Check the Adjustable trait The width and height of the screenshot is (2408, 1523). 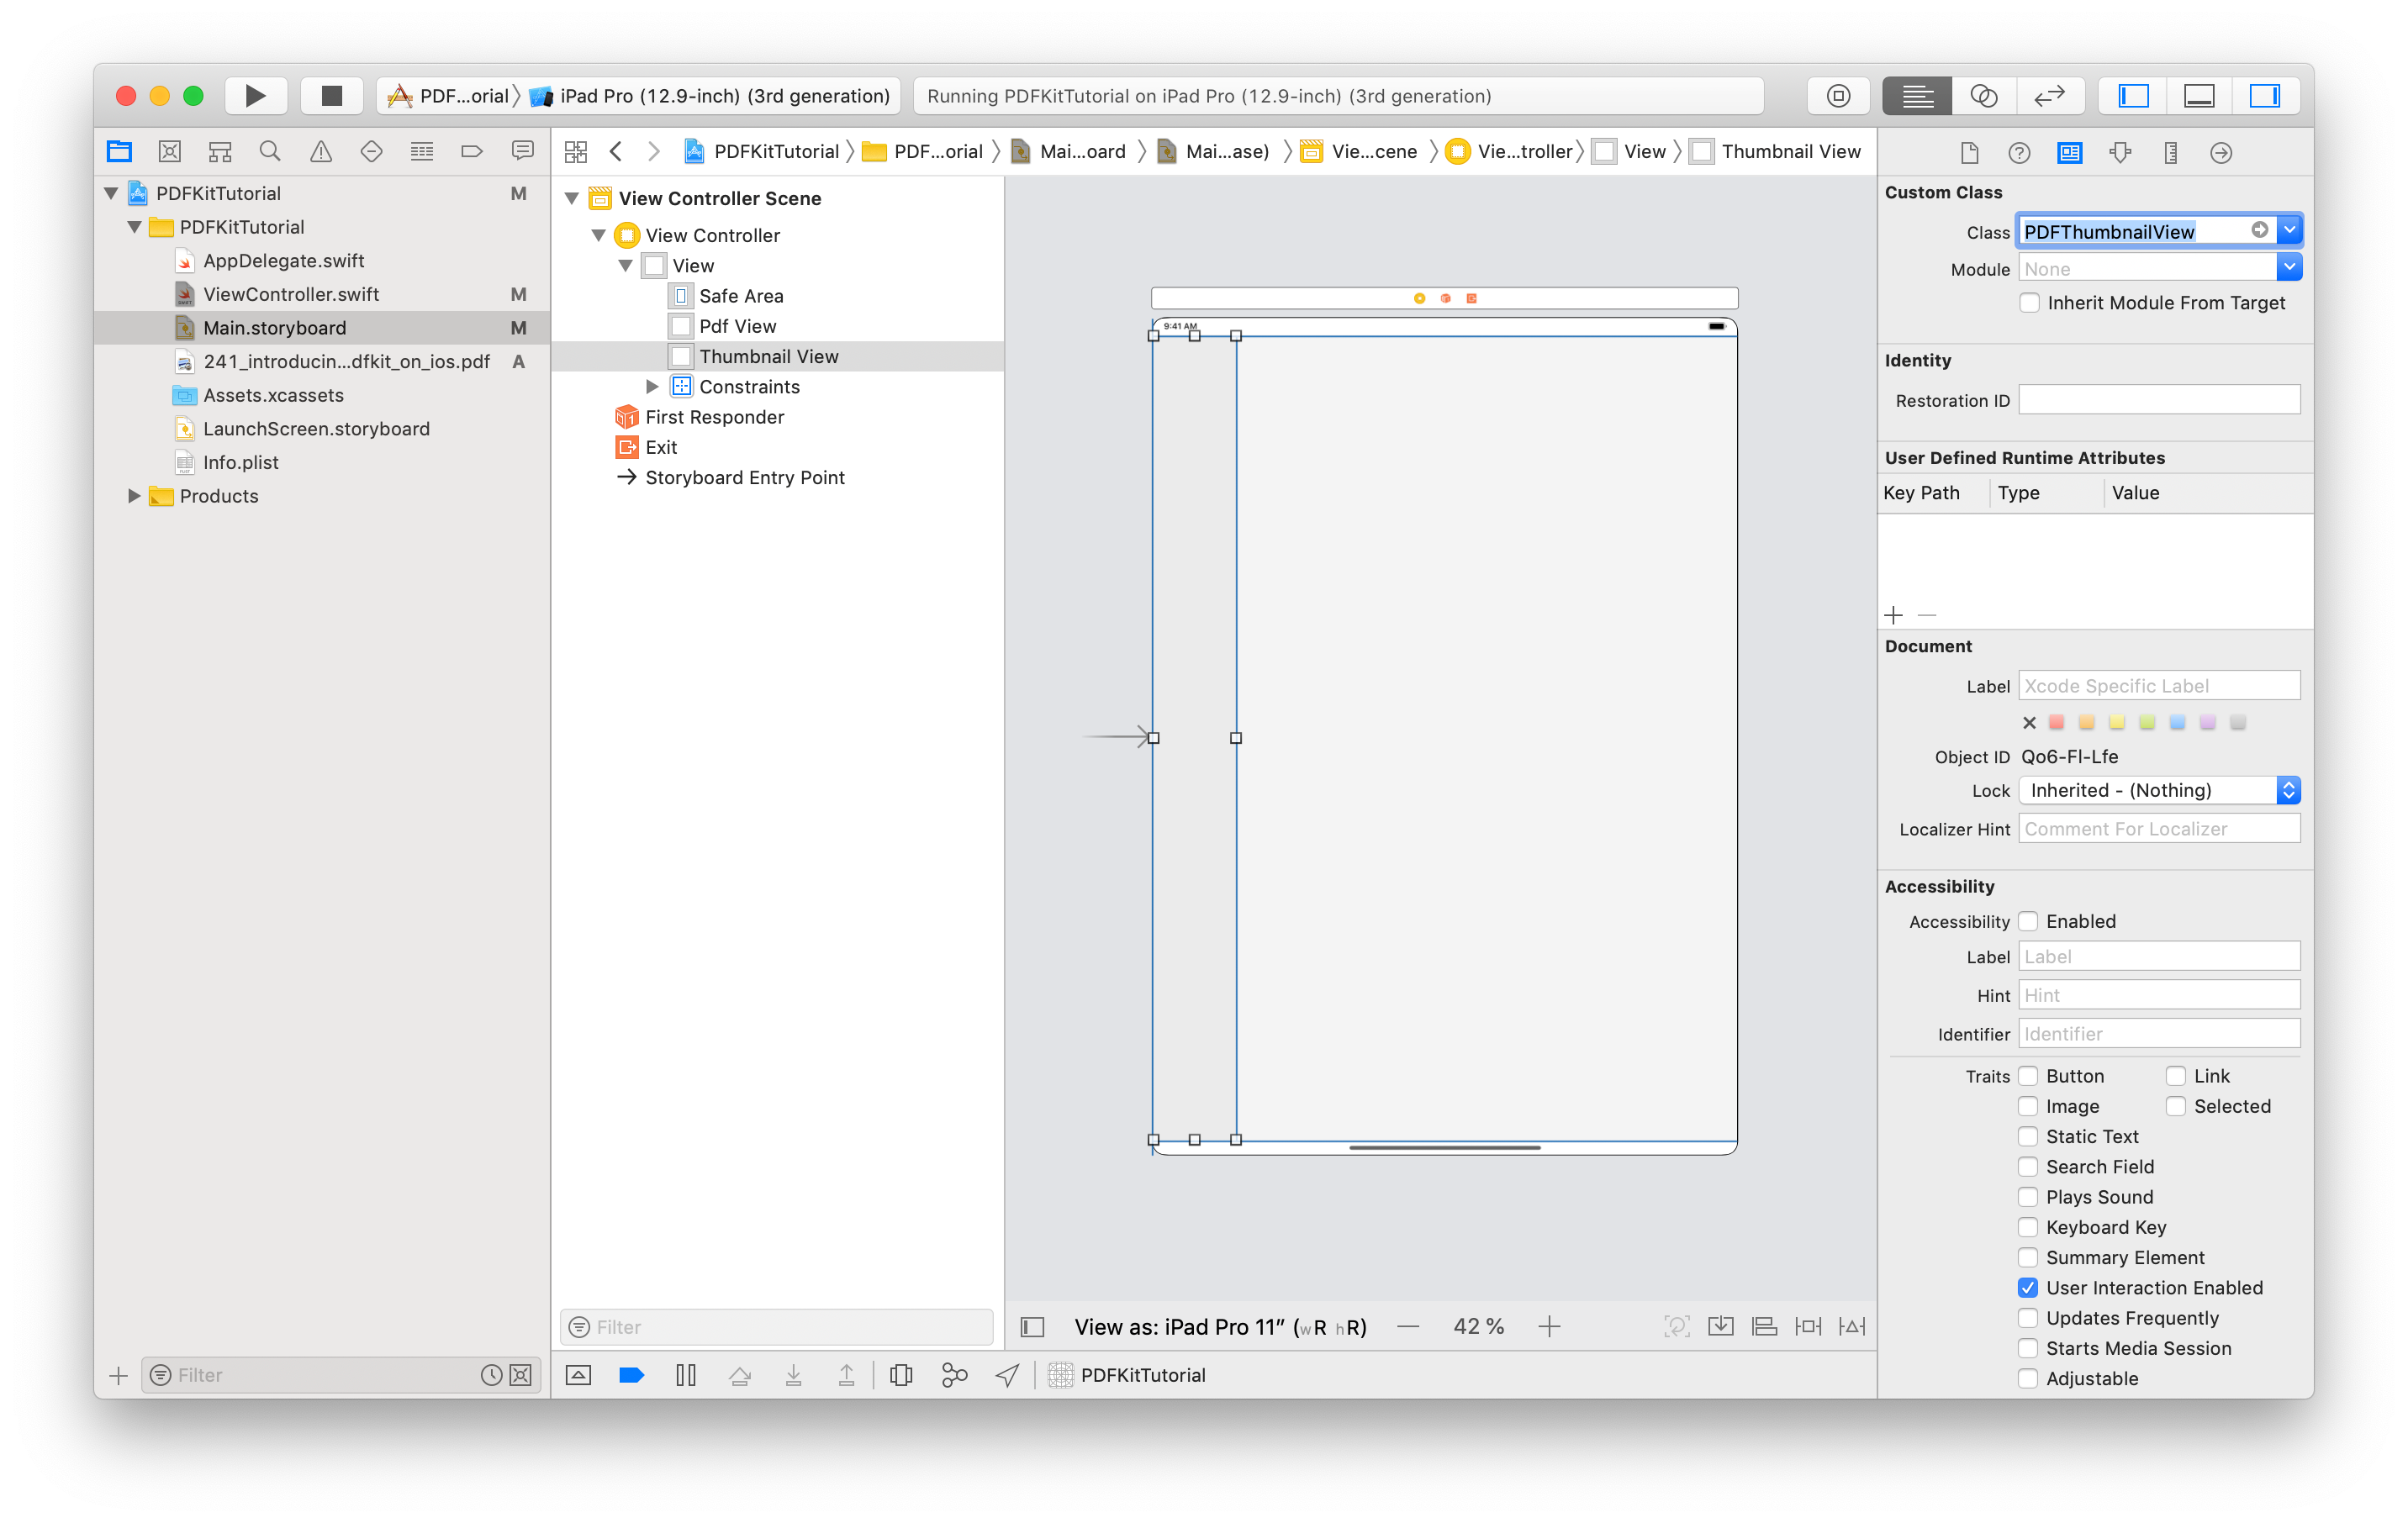point(2028,1379)
